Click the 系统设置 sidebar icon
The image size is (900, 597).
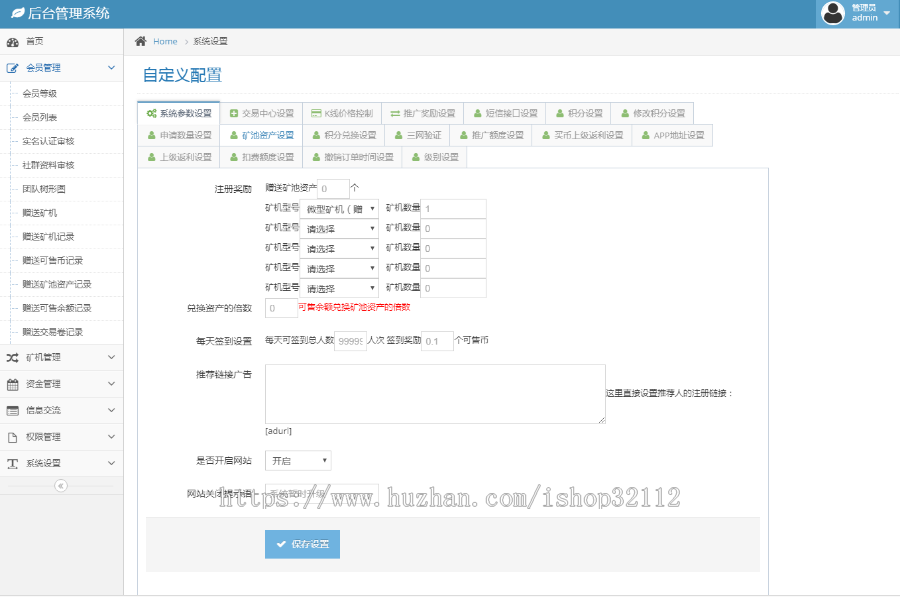pyautogui.click(x=12, y=463)
